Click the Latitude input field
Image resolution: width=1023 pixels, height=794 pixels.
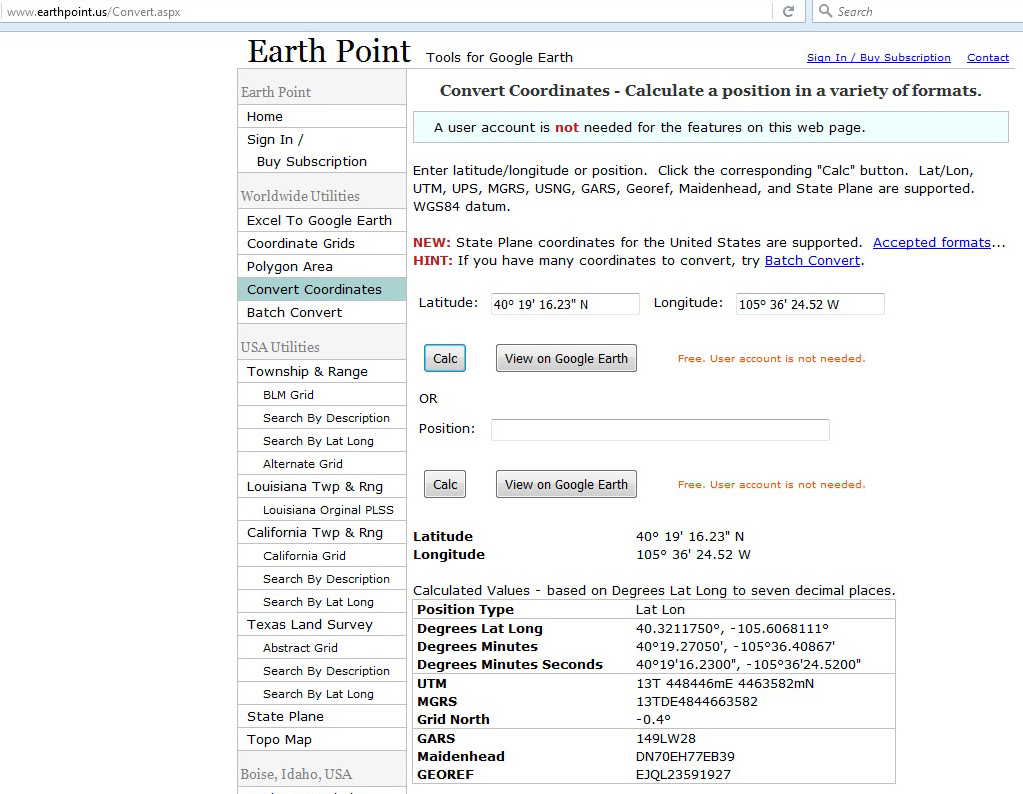click(x=565, y=304)
